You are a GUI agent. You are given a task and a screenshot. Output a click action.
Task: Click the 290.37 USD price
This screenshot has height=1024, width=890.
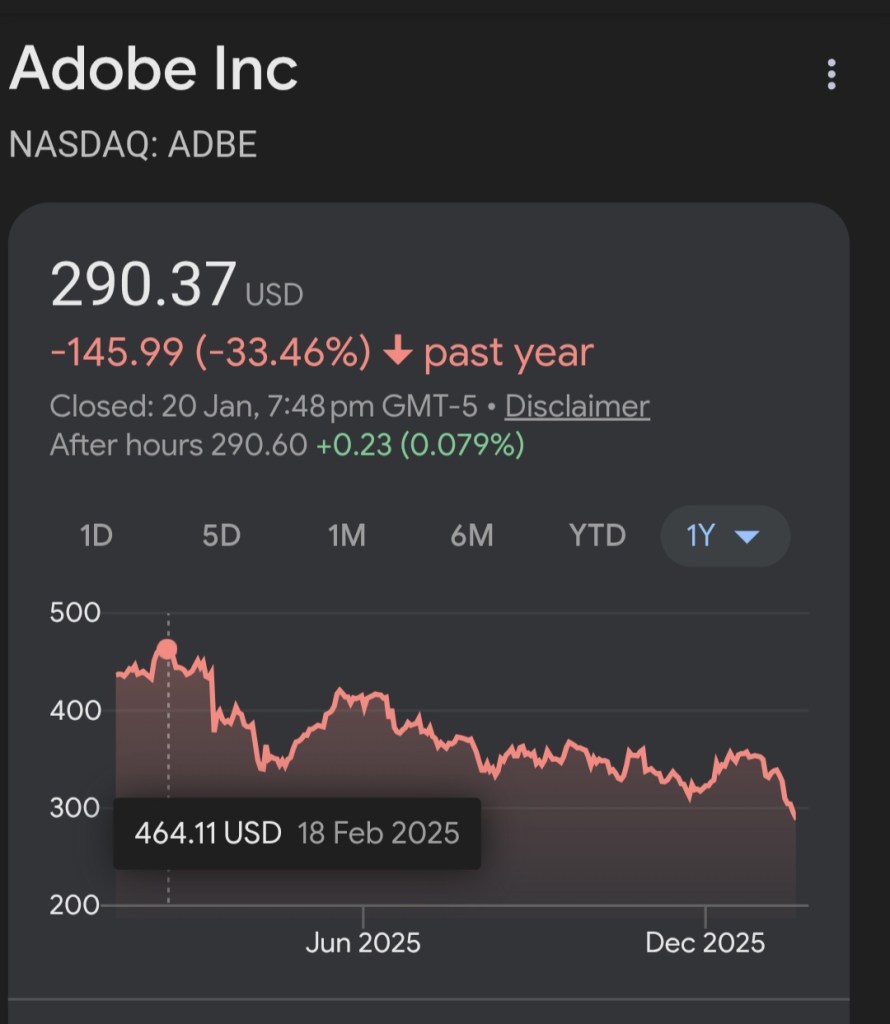145,284
